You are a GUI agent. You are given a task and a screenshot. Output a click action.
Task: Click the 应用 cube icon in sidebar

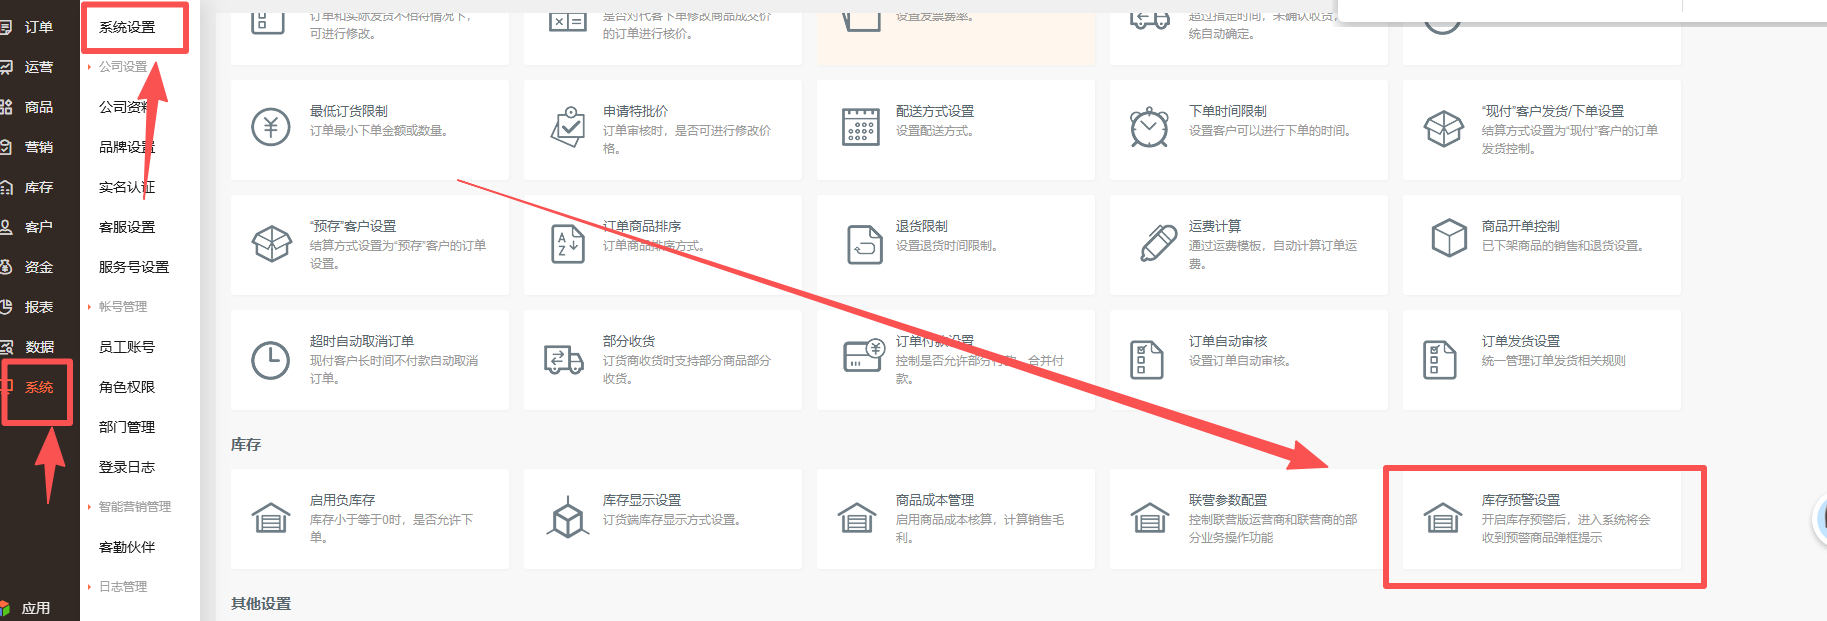pos(5,608)
